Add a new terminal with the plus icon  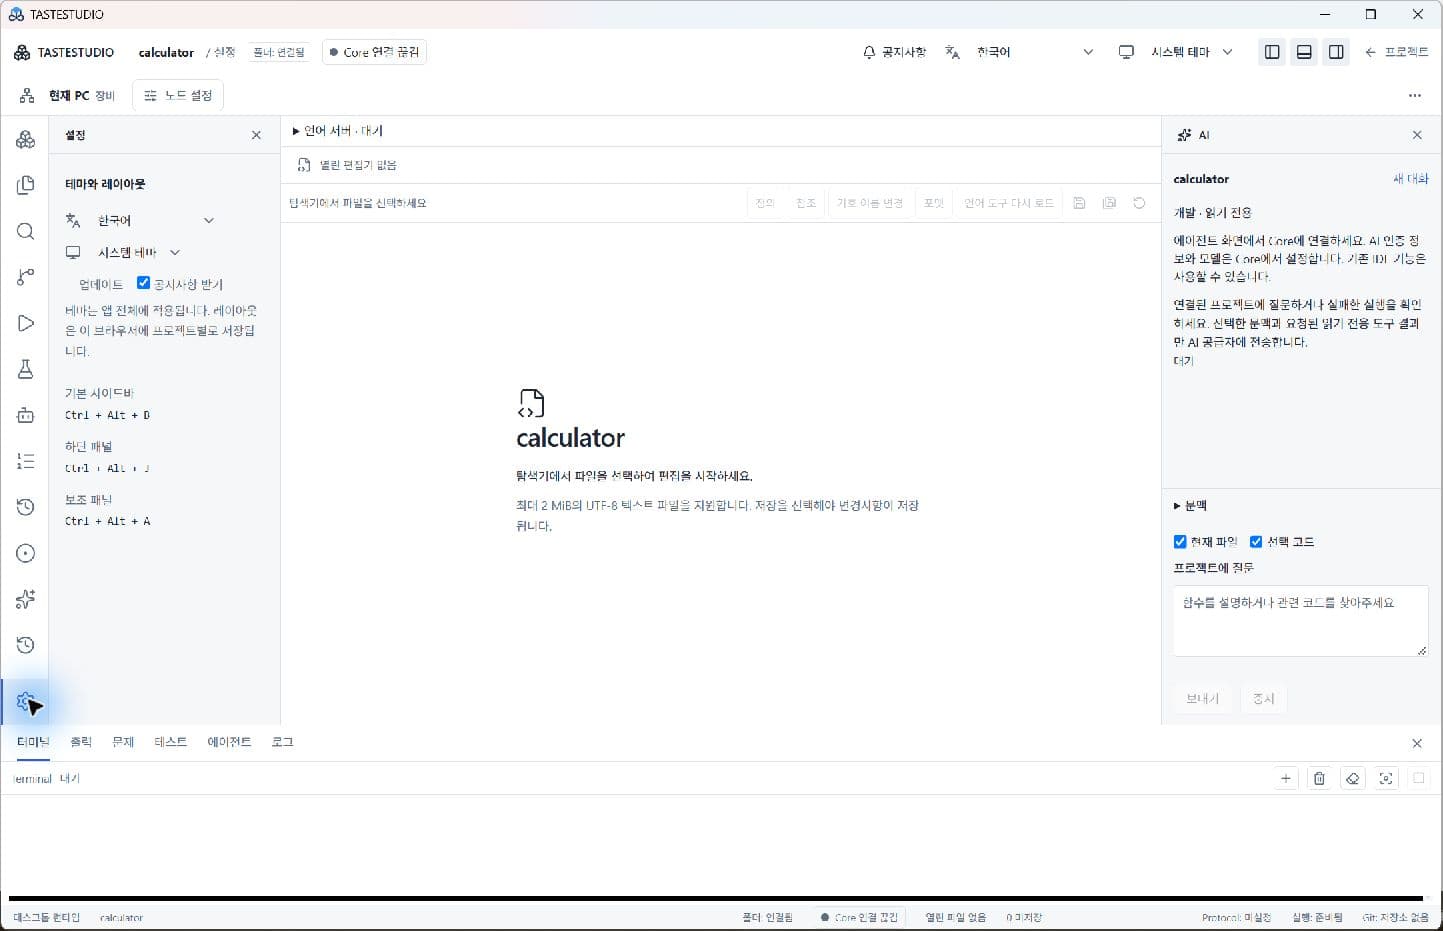[1286, 778]
